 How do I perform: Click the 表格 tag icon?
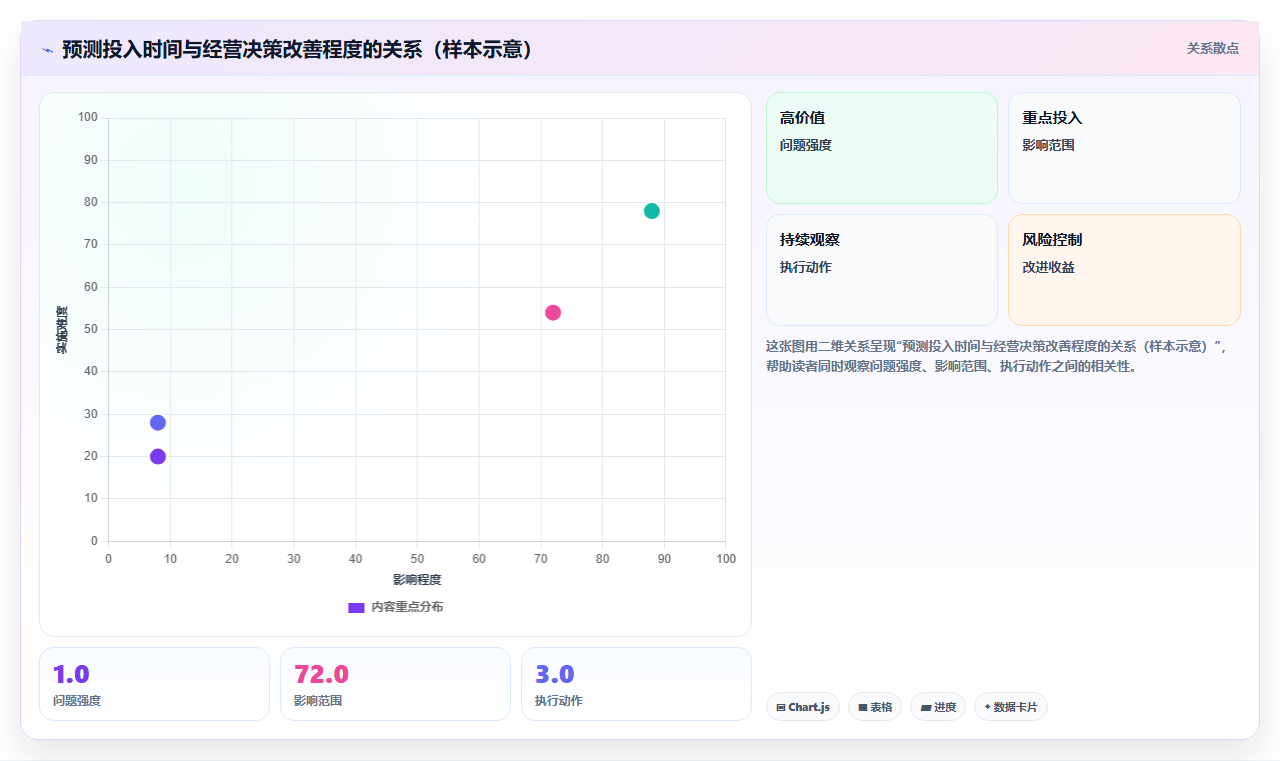(863, 707)
